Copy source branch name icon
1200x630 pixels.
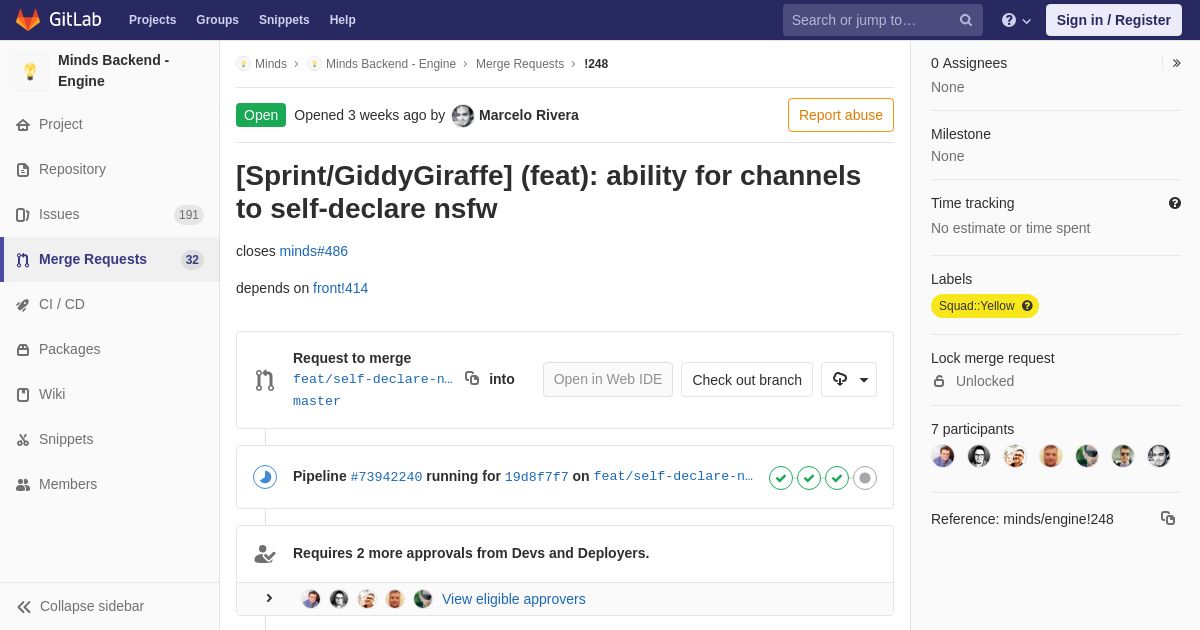click(472, 379)
